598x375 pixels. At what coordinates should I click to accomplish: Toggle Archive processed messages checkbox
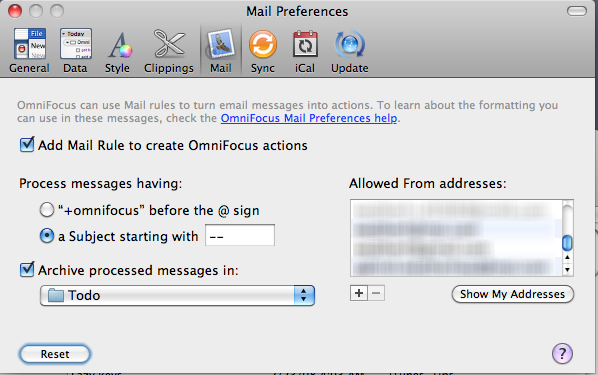click(x=27, y=270)
